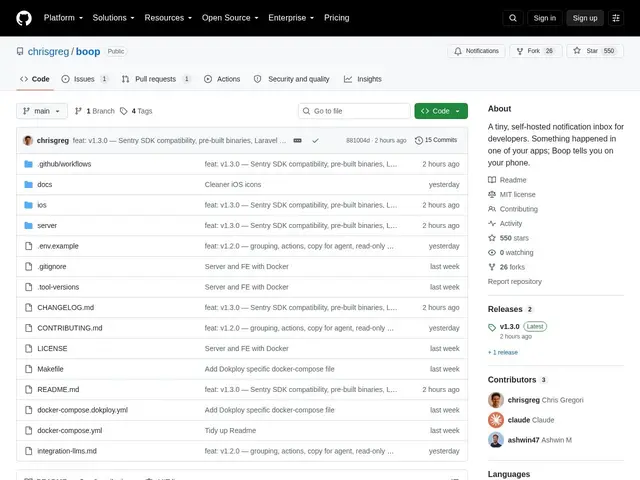Open the .tool-versions file
Image resolution: width=640 pixels, height=480 pixels.
pos(58,287)
